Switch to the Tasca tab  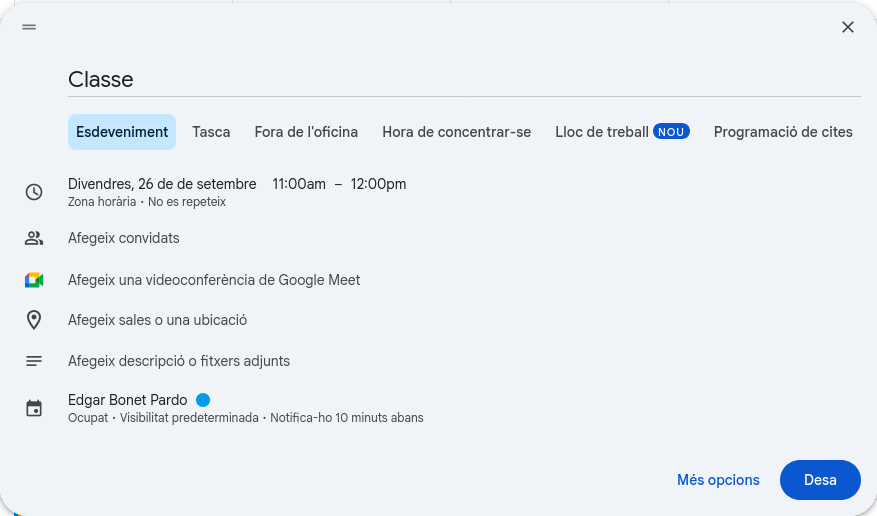(211, 132)
